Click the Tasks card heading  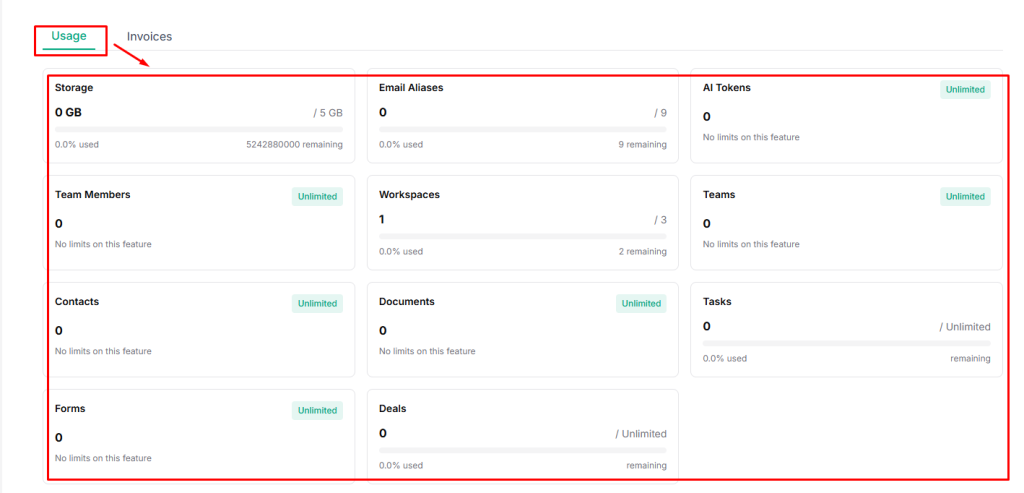[x=717, y=302]
